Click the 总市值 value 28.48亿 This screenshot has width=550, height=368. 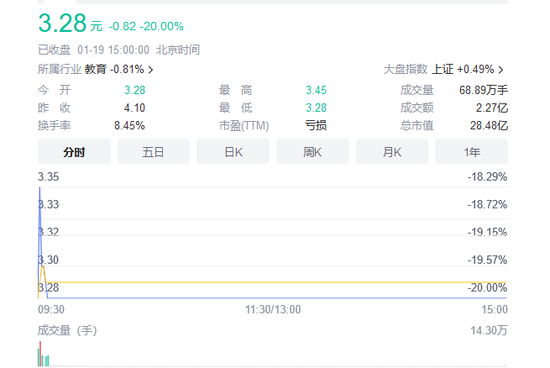click(489, 125)
